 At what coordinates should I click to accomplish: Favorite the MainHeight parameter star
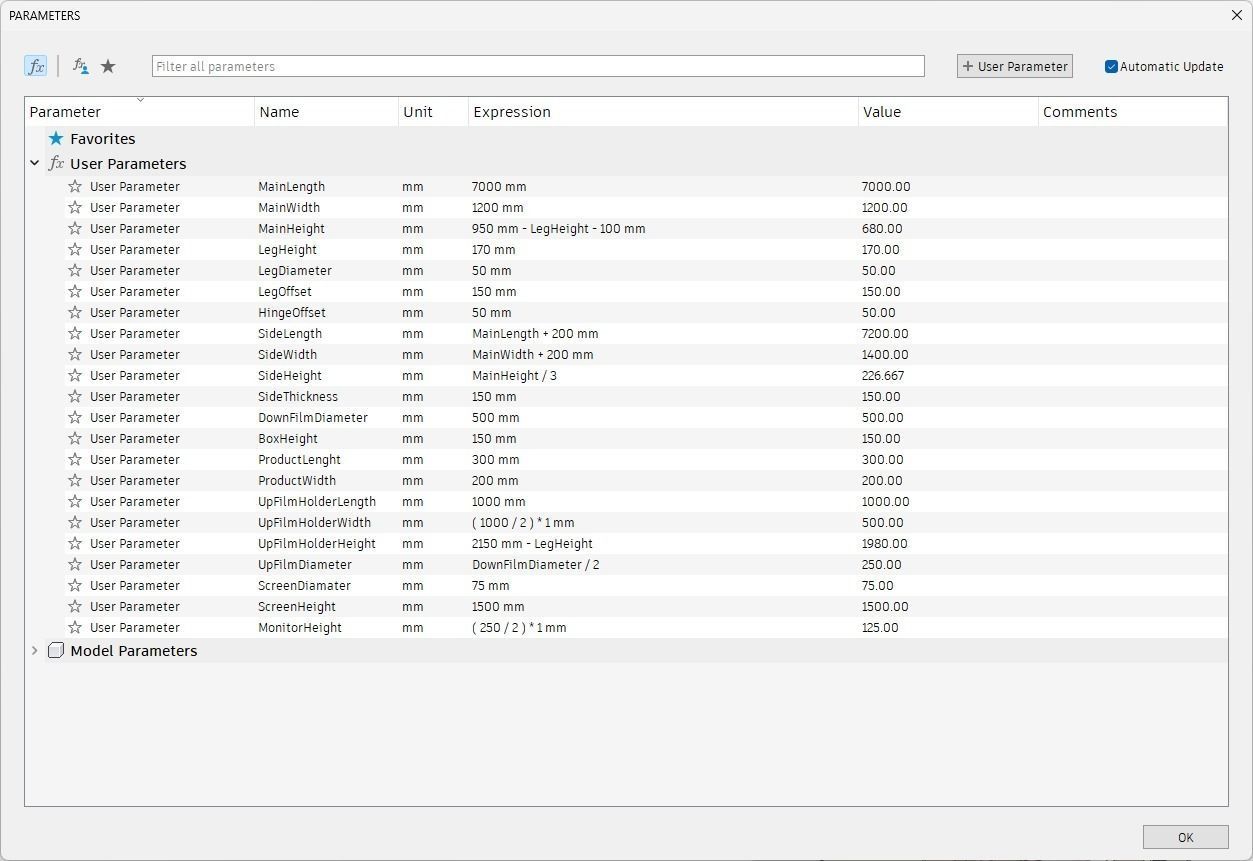75,228
